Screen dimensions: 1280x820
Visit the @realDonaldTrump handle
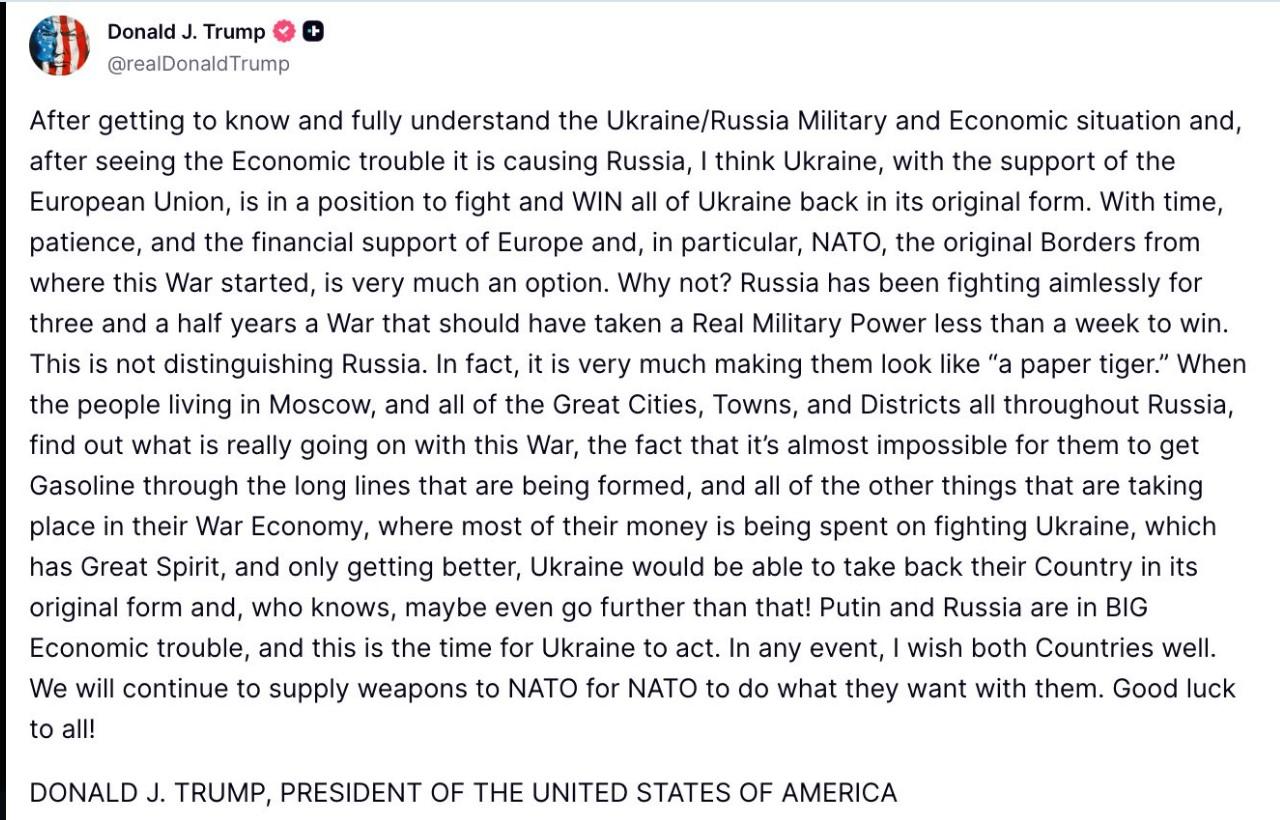tap(198, 64)
